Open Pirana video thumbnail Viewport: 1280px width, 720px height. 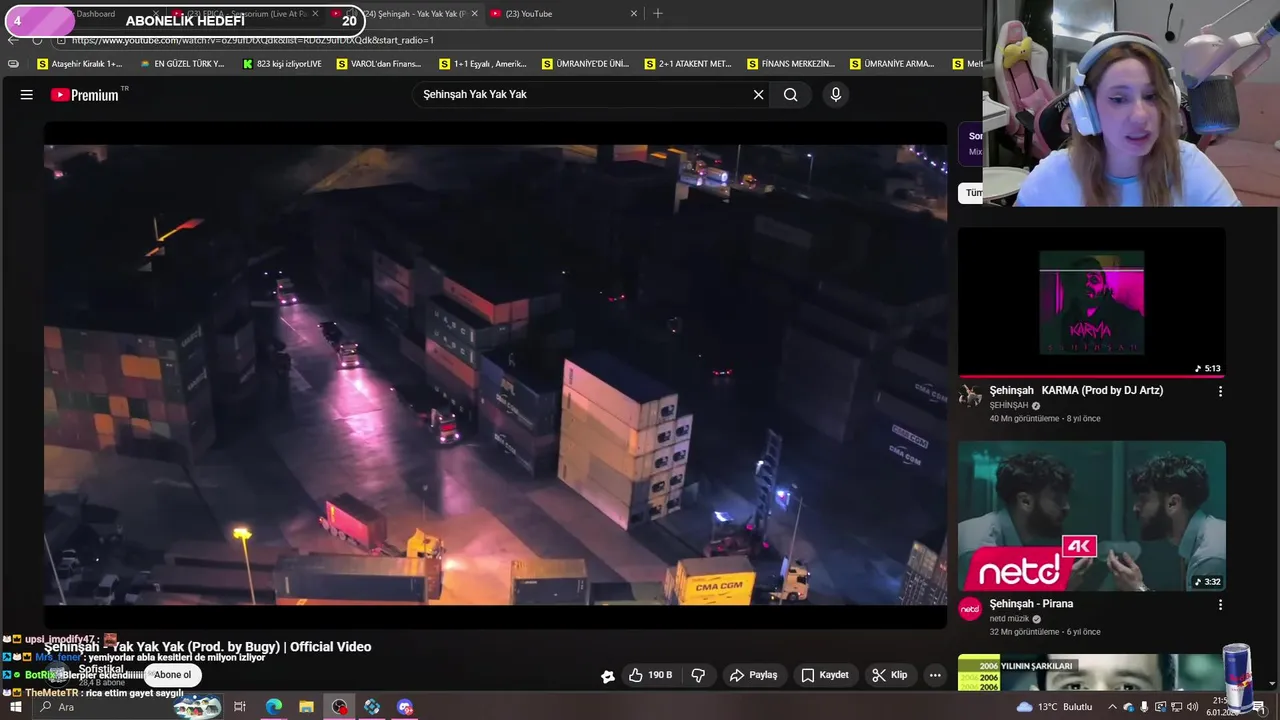point(1091,515)
